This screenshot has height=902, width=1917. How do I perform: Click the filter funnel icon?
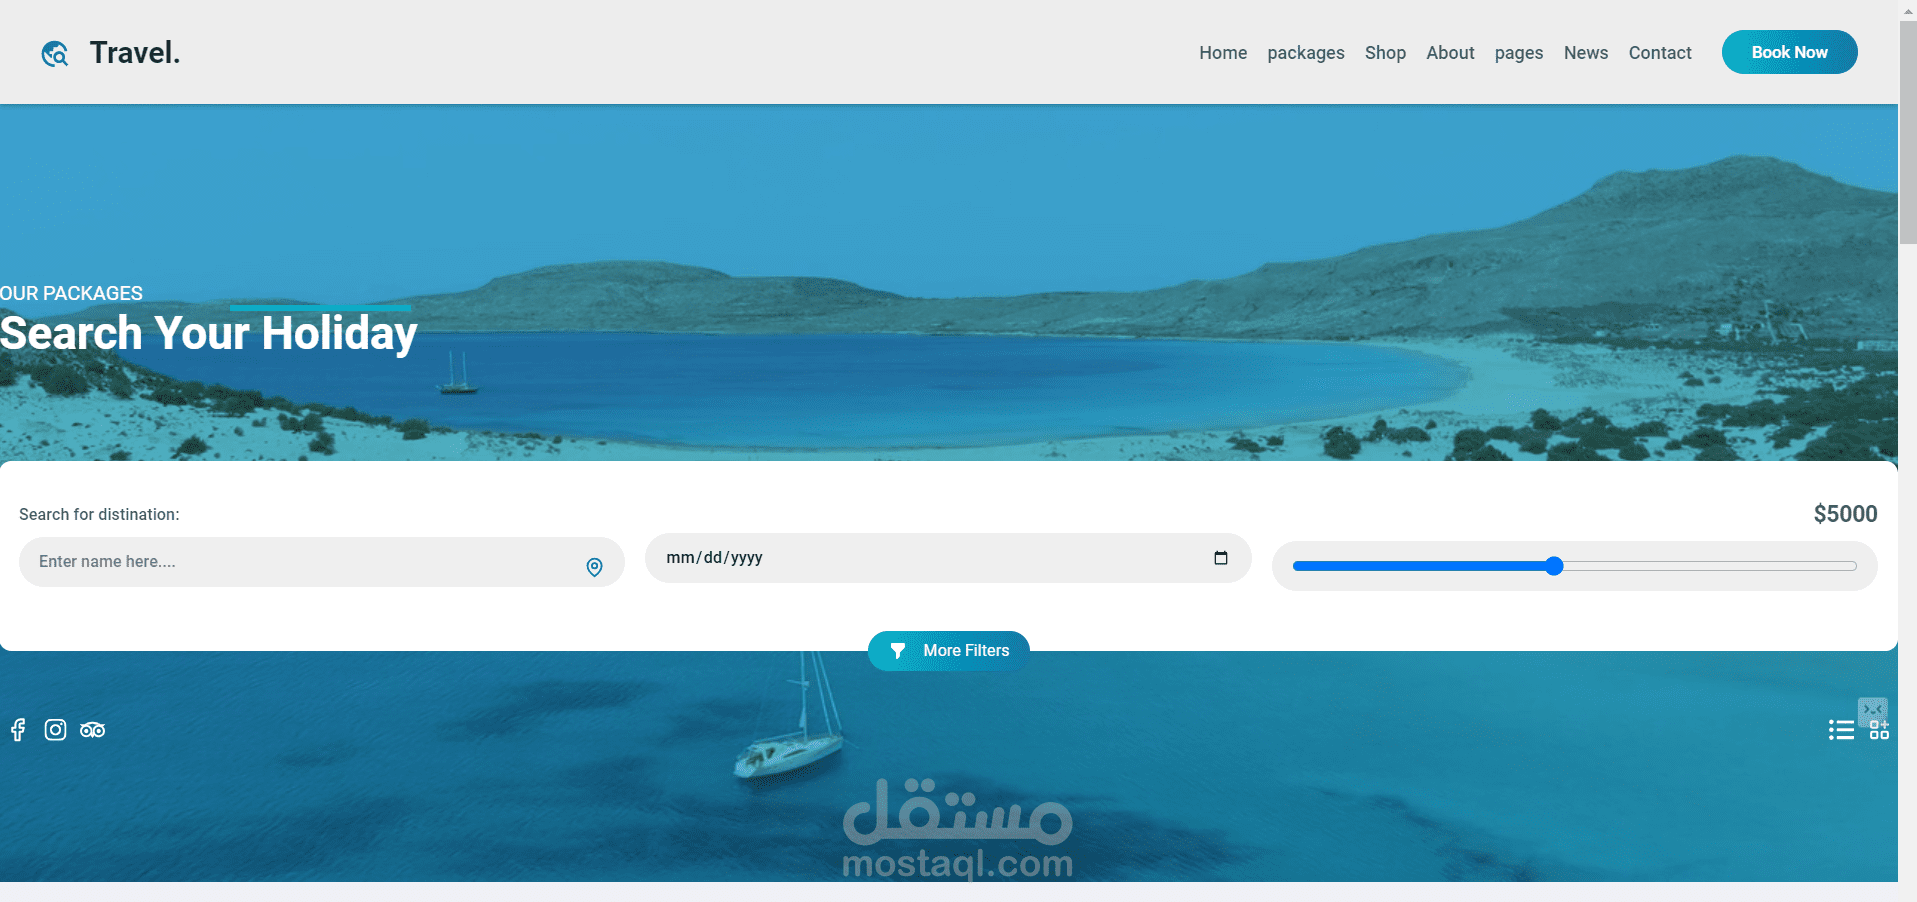pos(898,651)
